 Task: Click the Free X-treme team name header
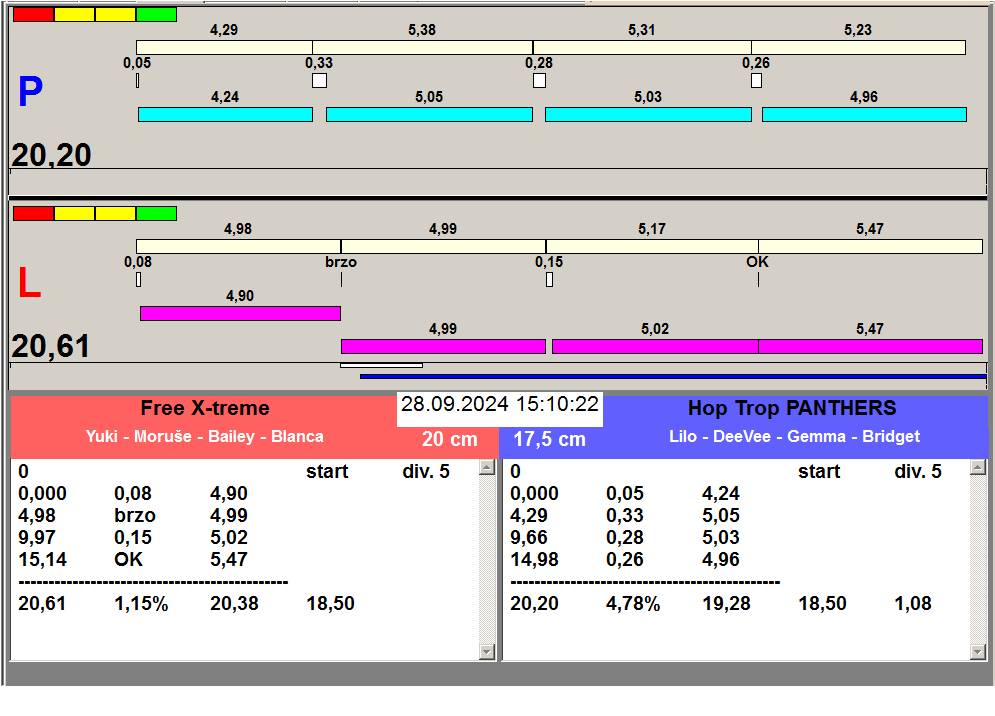click(x=204, y=408)
